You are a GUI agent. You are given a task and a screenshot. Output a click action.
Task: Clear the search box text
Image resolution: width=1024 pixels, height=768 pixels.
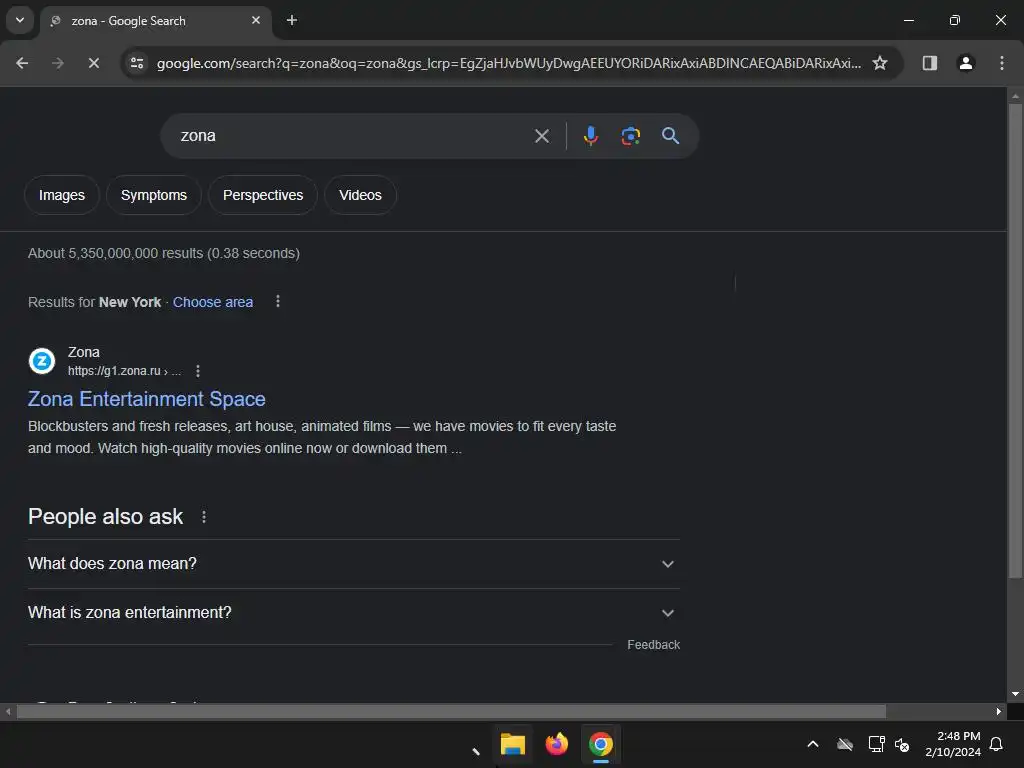tap(541, 136)
